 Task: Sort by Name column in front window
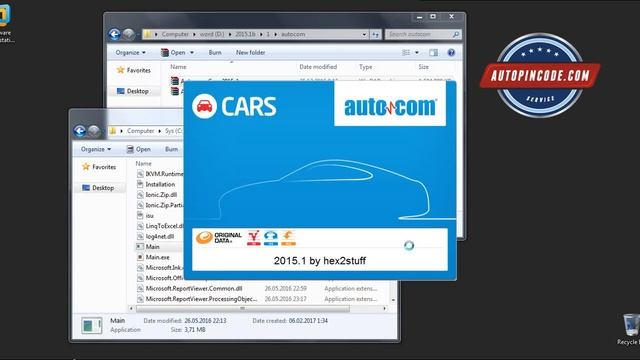144,164
